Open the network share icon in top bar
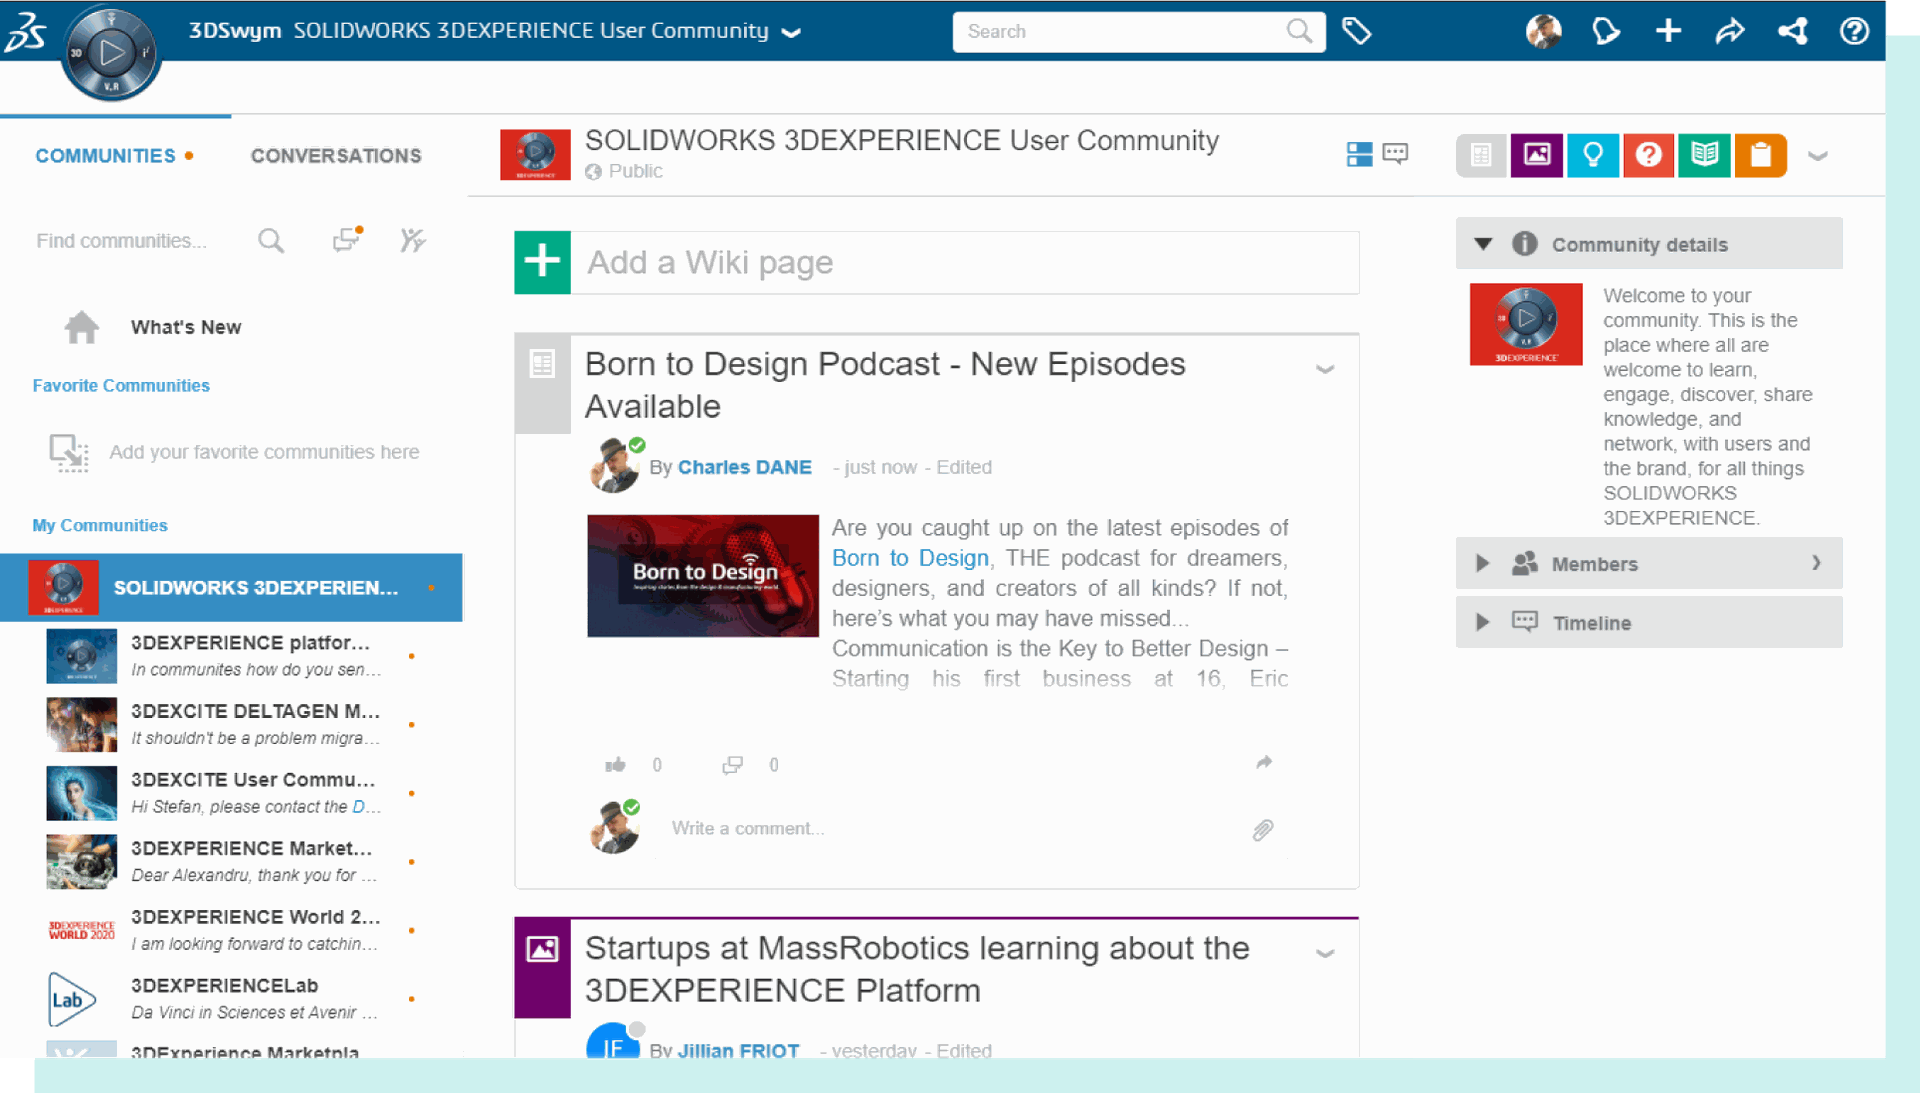The height and width of the screenshot is (1098, 1920). coord(1792,31)
